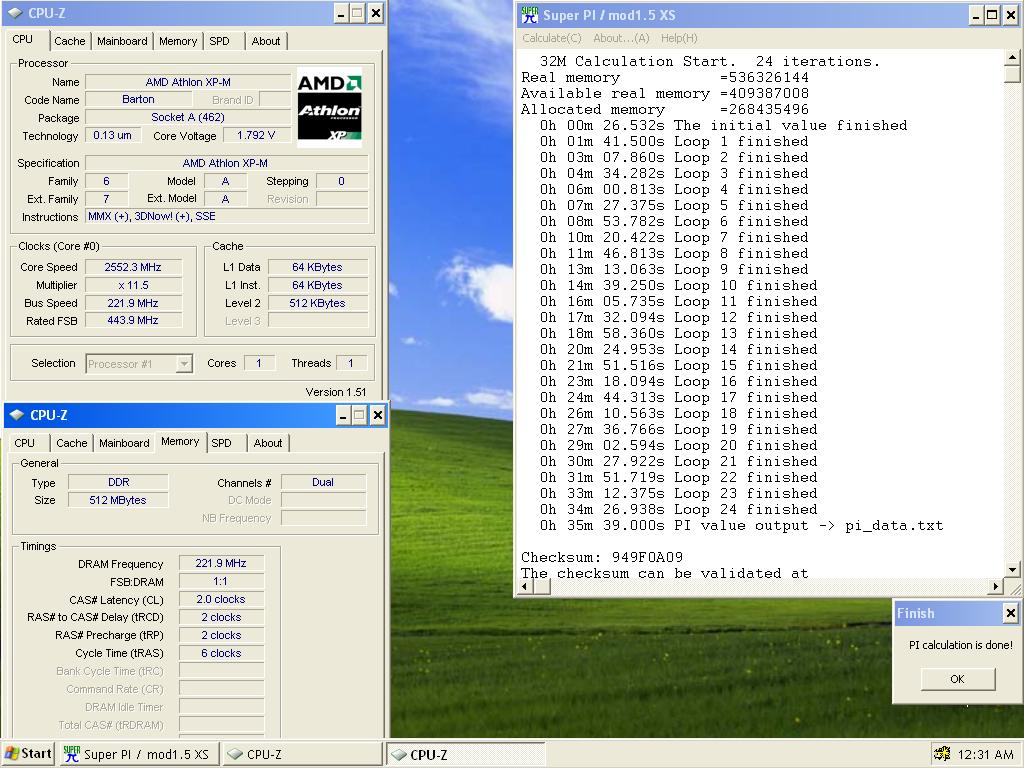Open Calculate(C) menu in Super PI
Screen dimensions: 1024x768
(552, 38)
